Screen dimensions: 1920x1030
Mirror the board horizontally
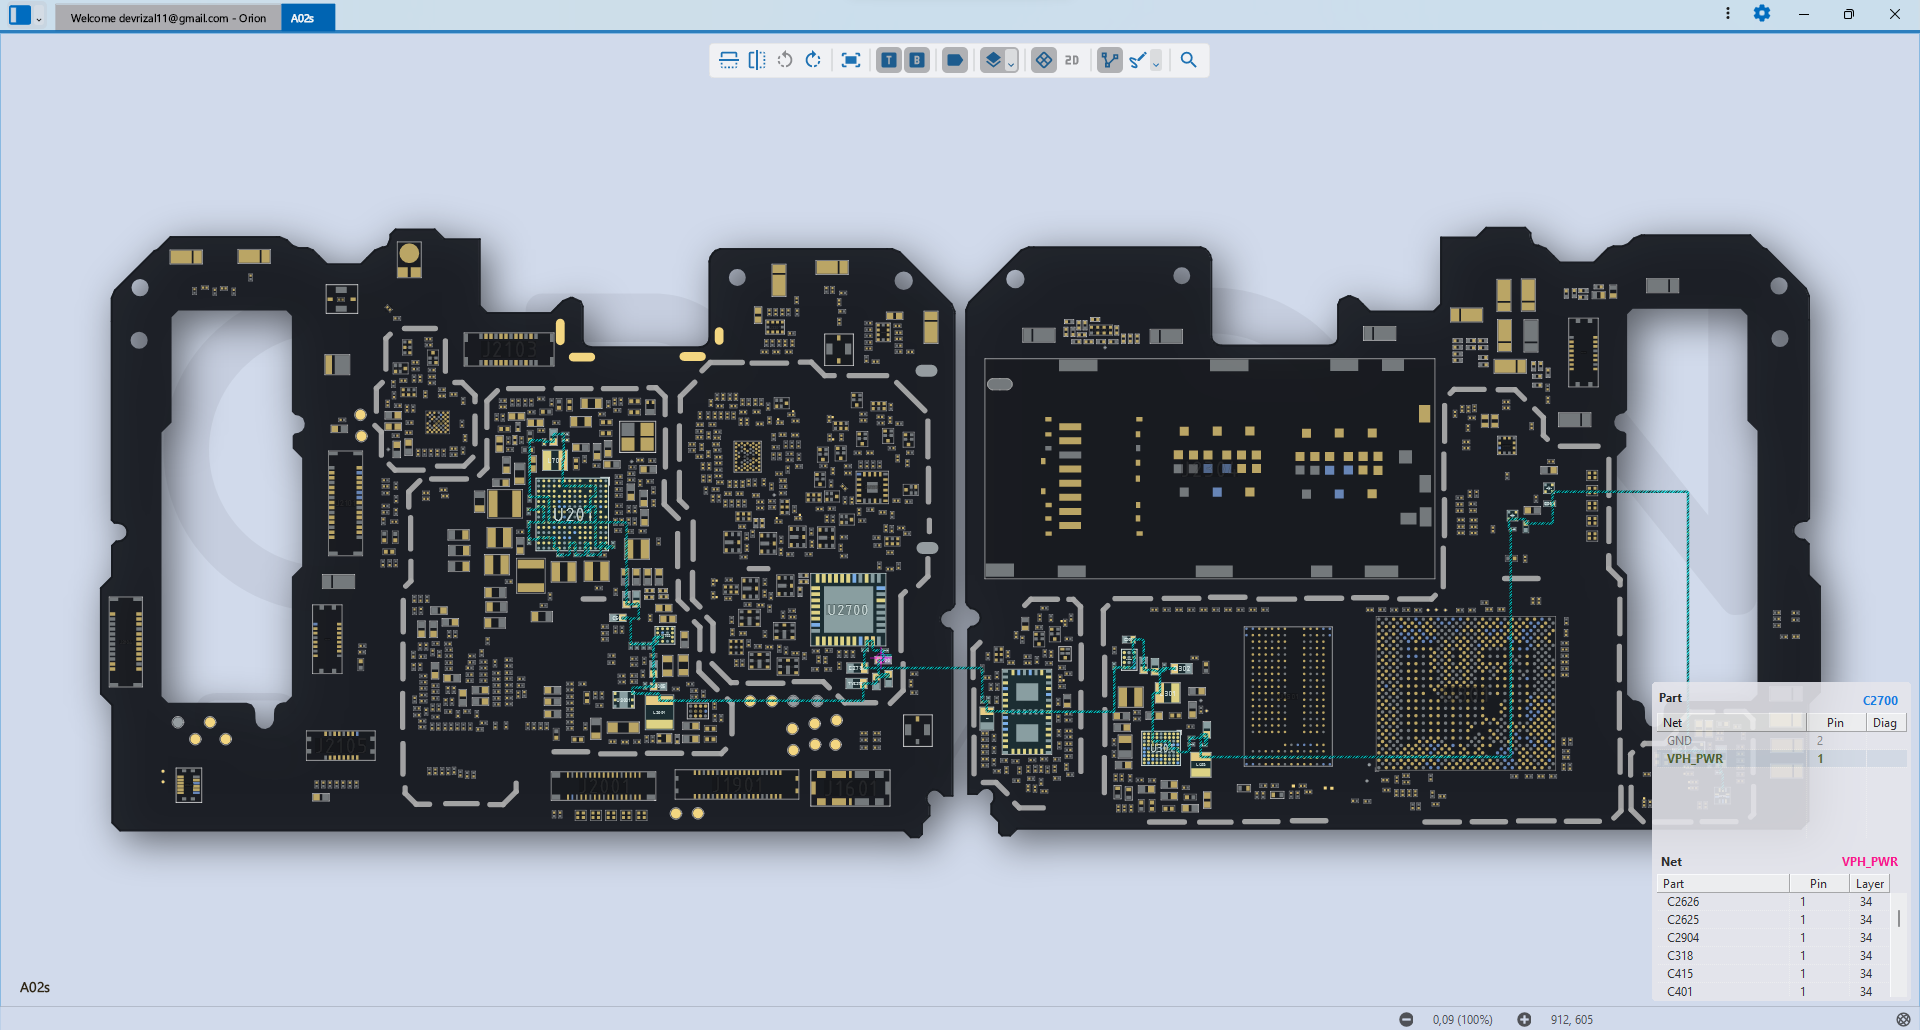coord(757,60)
